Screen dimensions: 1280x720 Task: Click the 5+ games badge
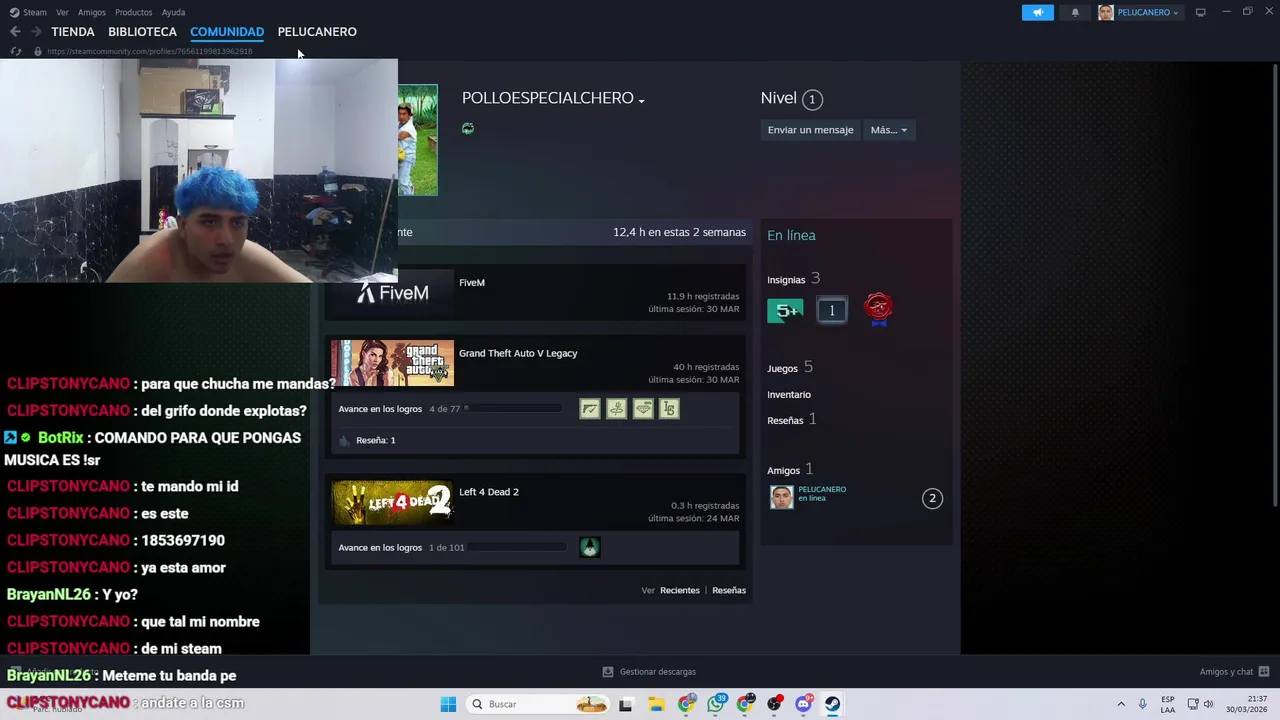click(x=785, y=311)
